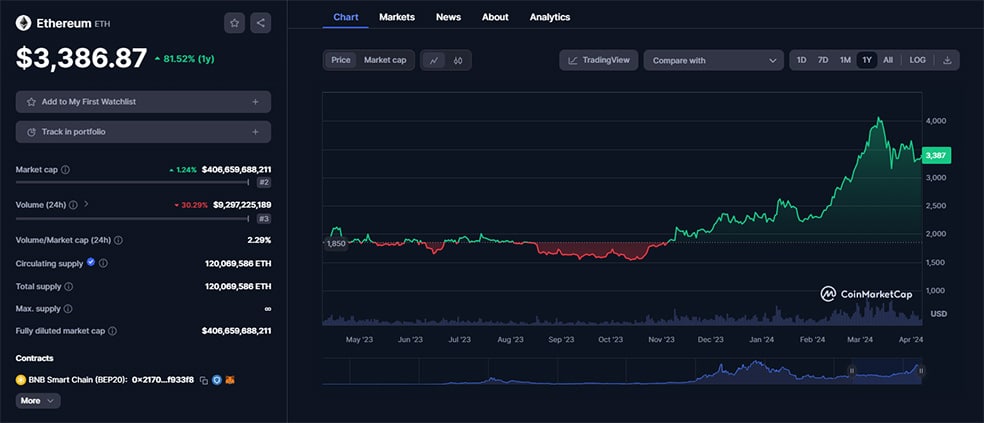Click the right range handle on mini chart
984x423 pixels.
click(x=921, y=371)
